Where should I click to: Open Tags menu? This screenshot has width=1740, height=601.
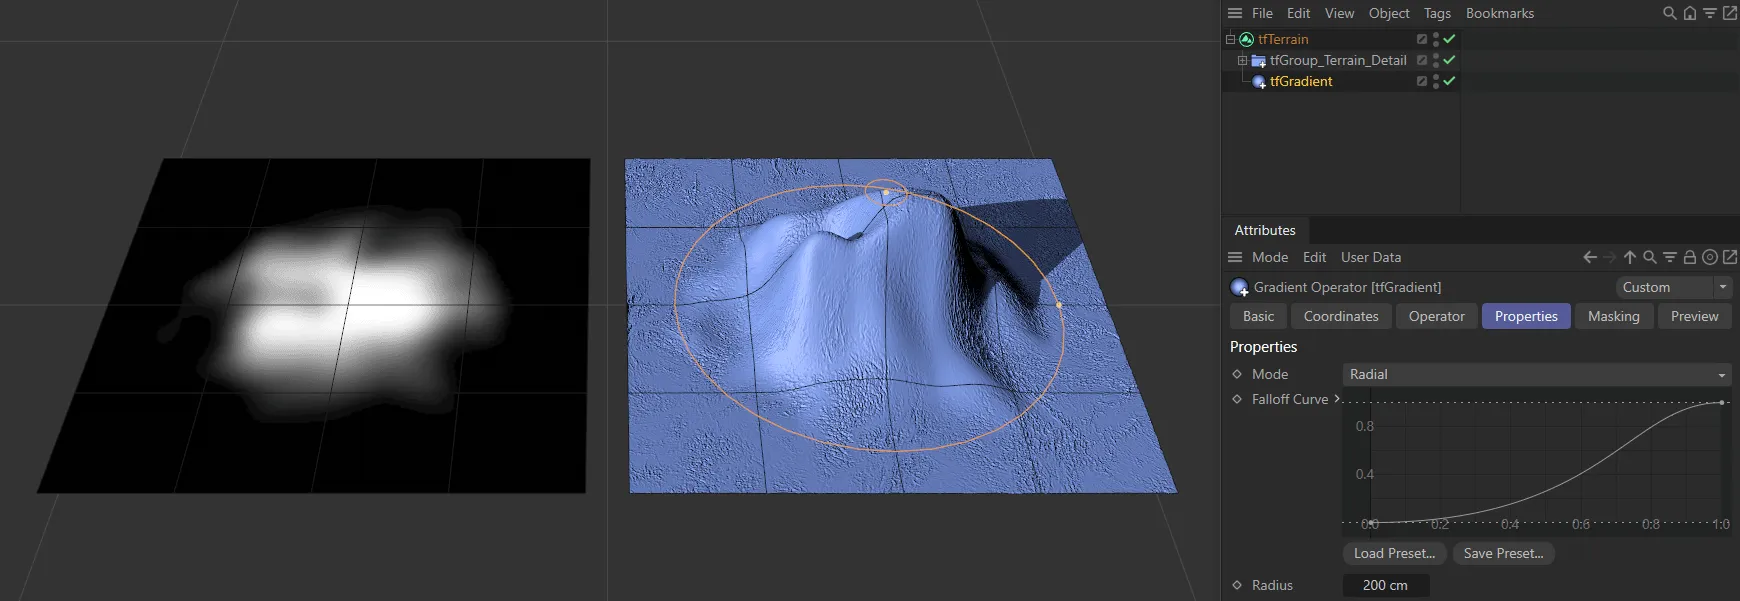[x=1437, y=13]
